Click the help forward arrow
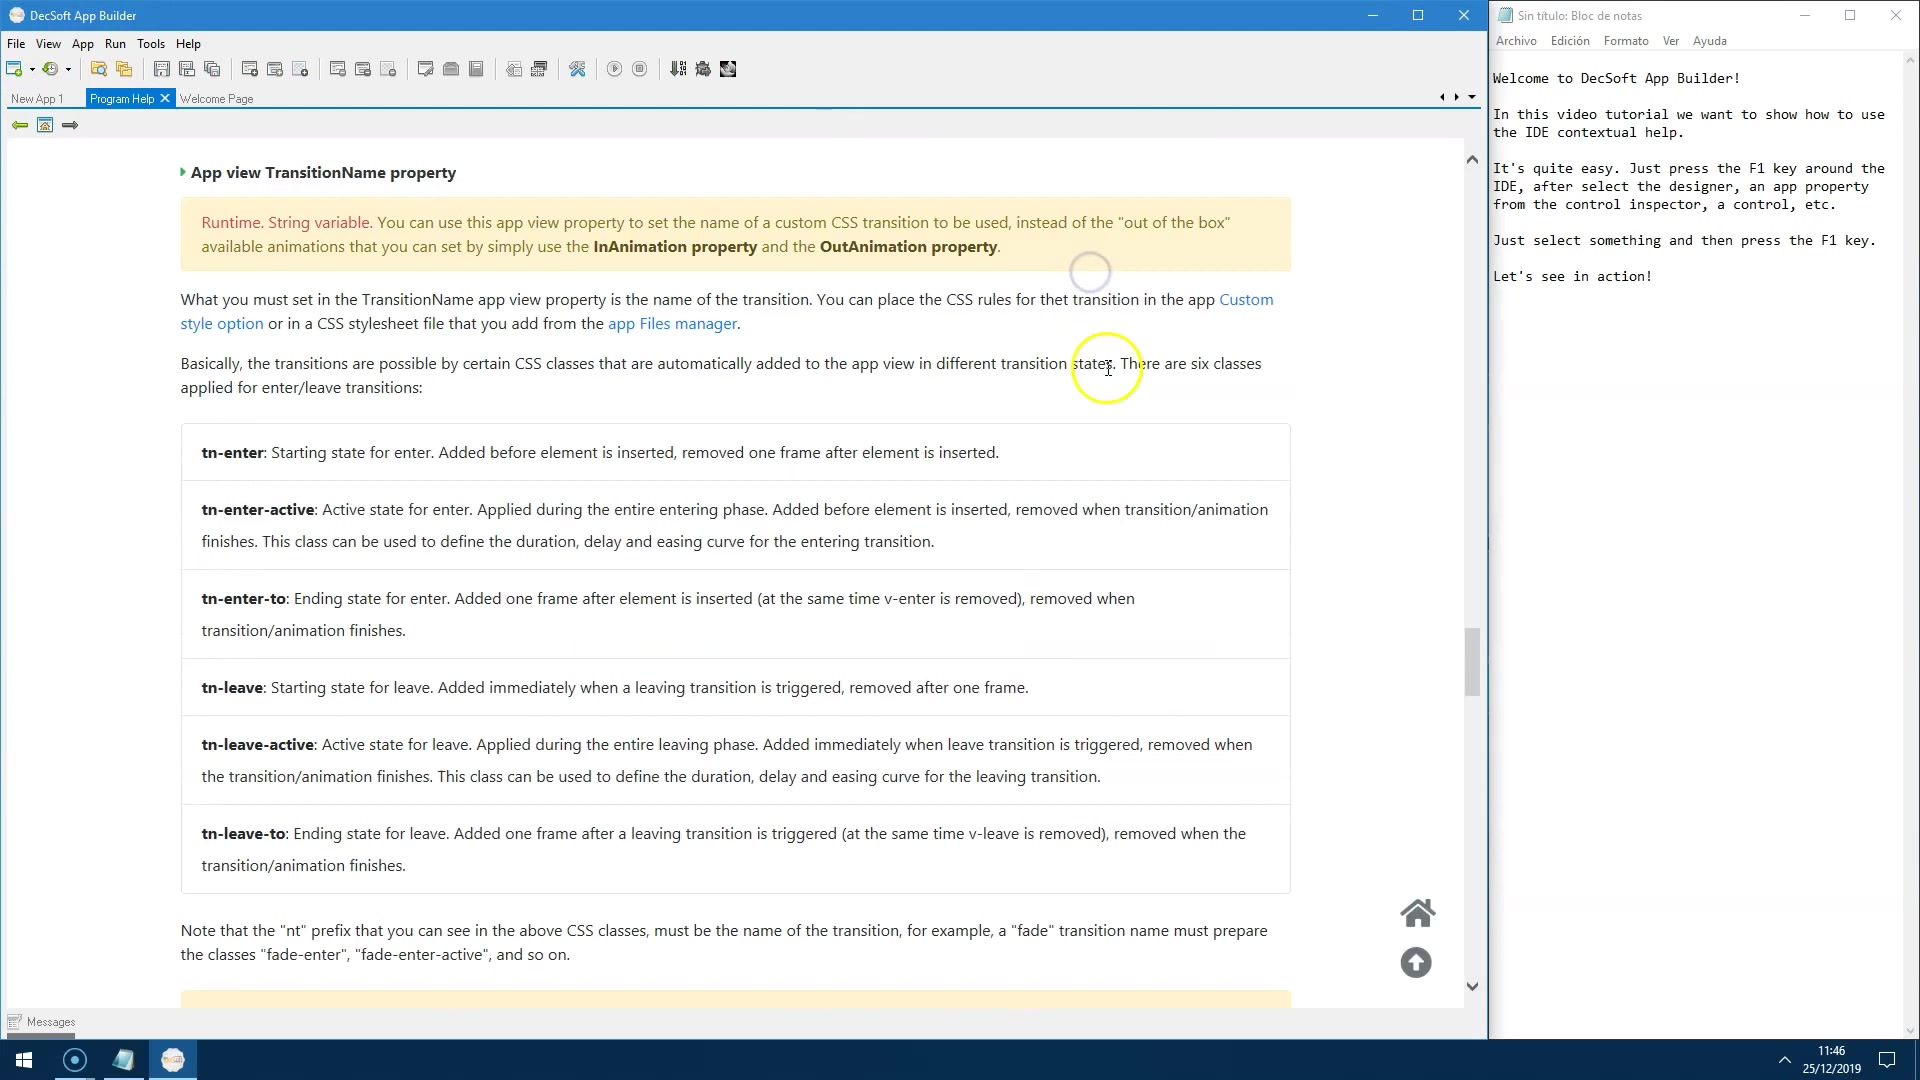 [x=70, y=125]
